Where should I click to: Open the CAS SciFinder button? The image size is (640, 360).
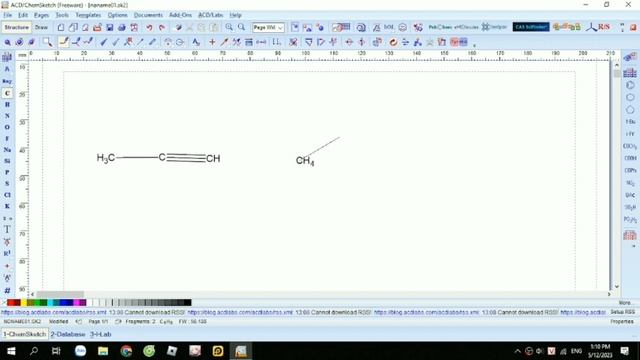point(531,27)
